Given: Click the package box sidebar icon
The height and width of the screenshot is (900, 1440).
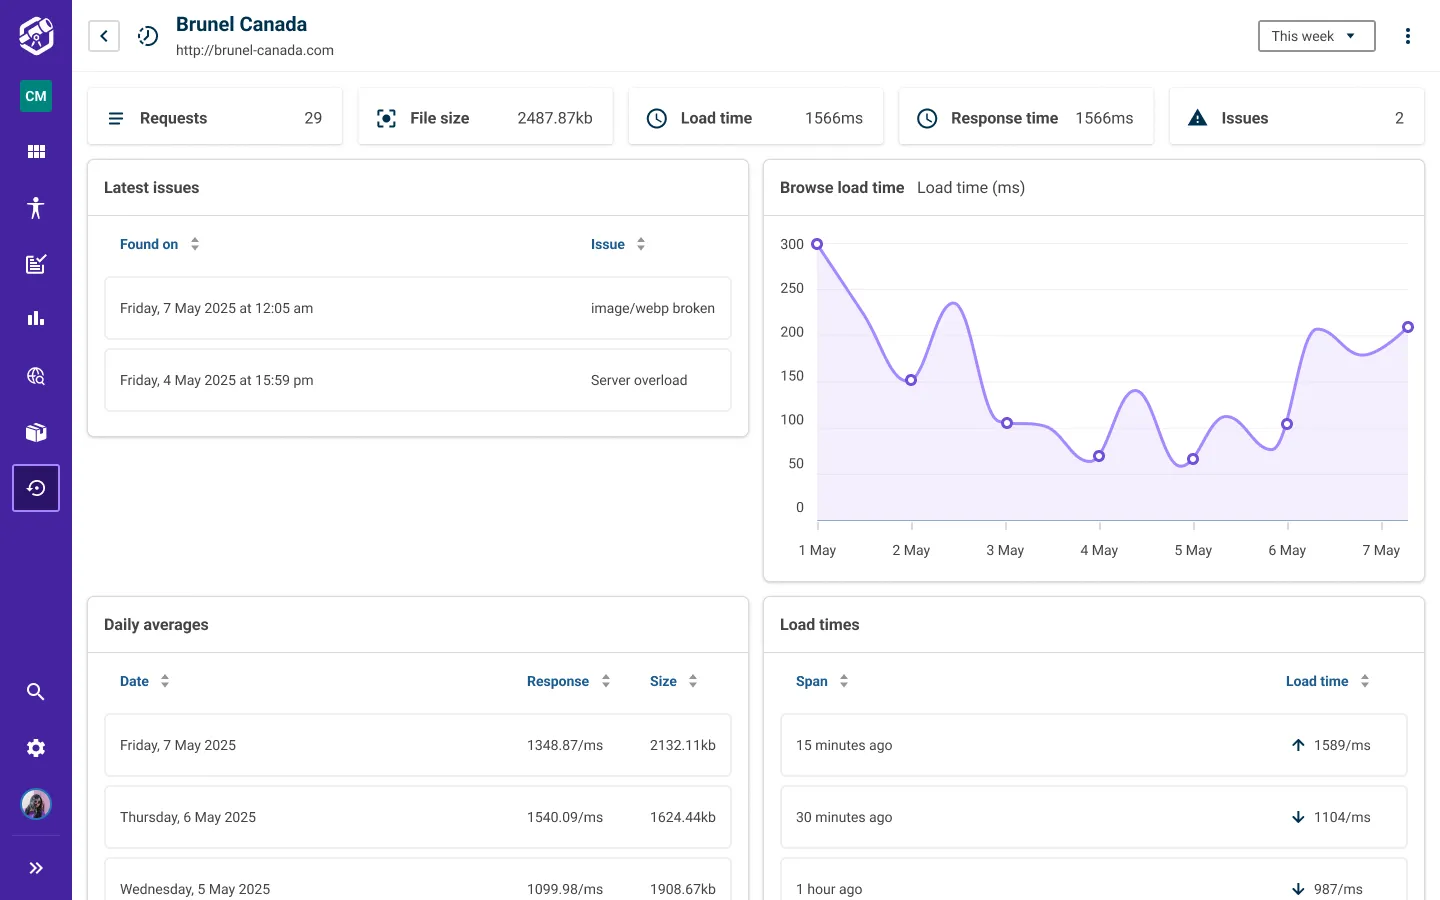Looking at the screenshot, I should pos(36,432).
